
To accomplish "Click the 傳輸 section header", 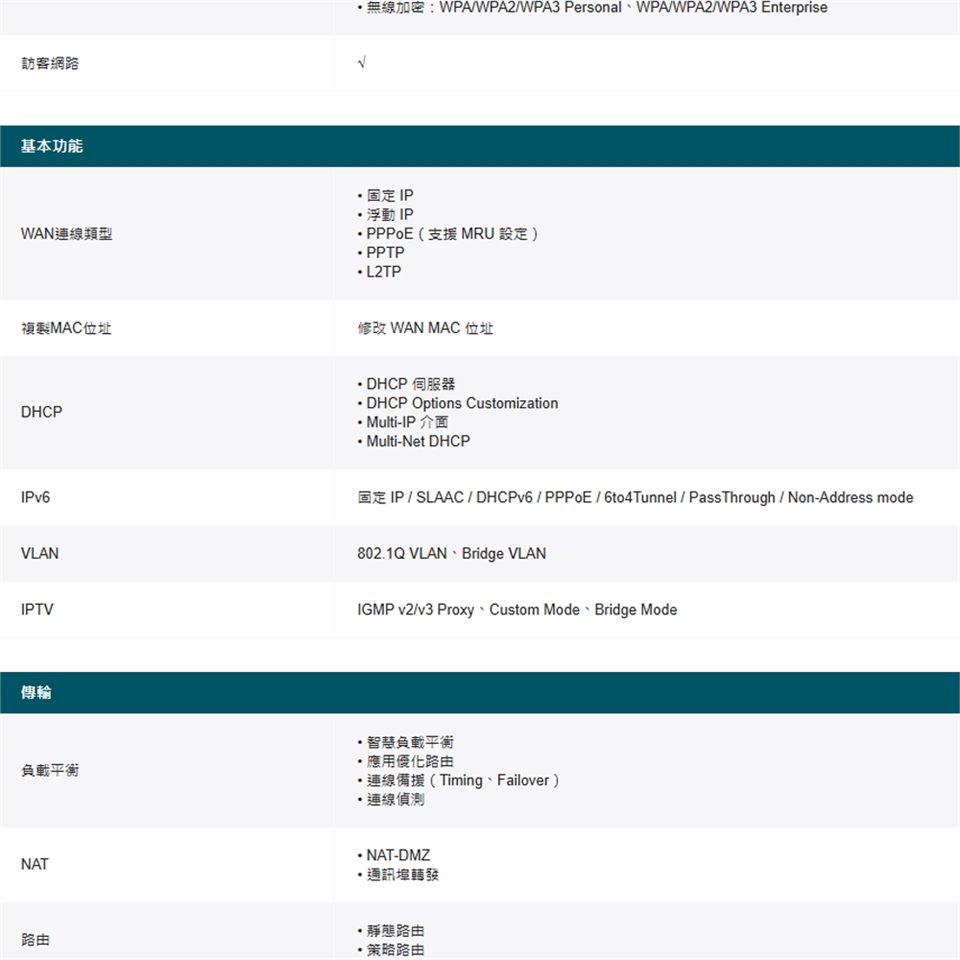I will coord(37,693).
